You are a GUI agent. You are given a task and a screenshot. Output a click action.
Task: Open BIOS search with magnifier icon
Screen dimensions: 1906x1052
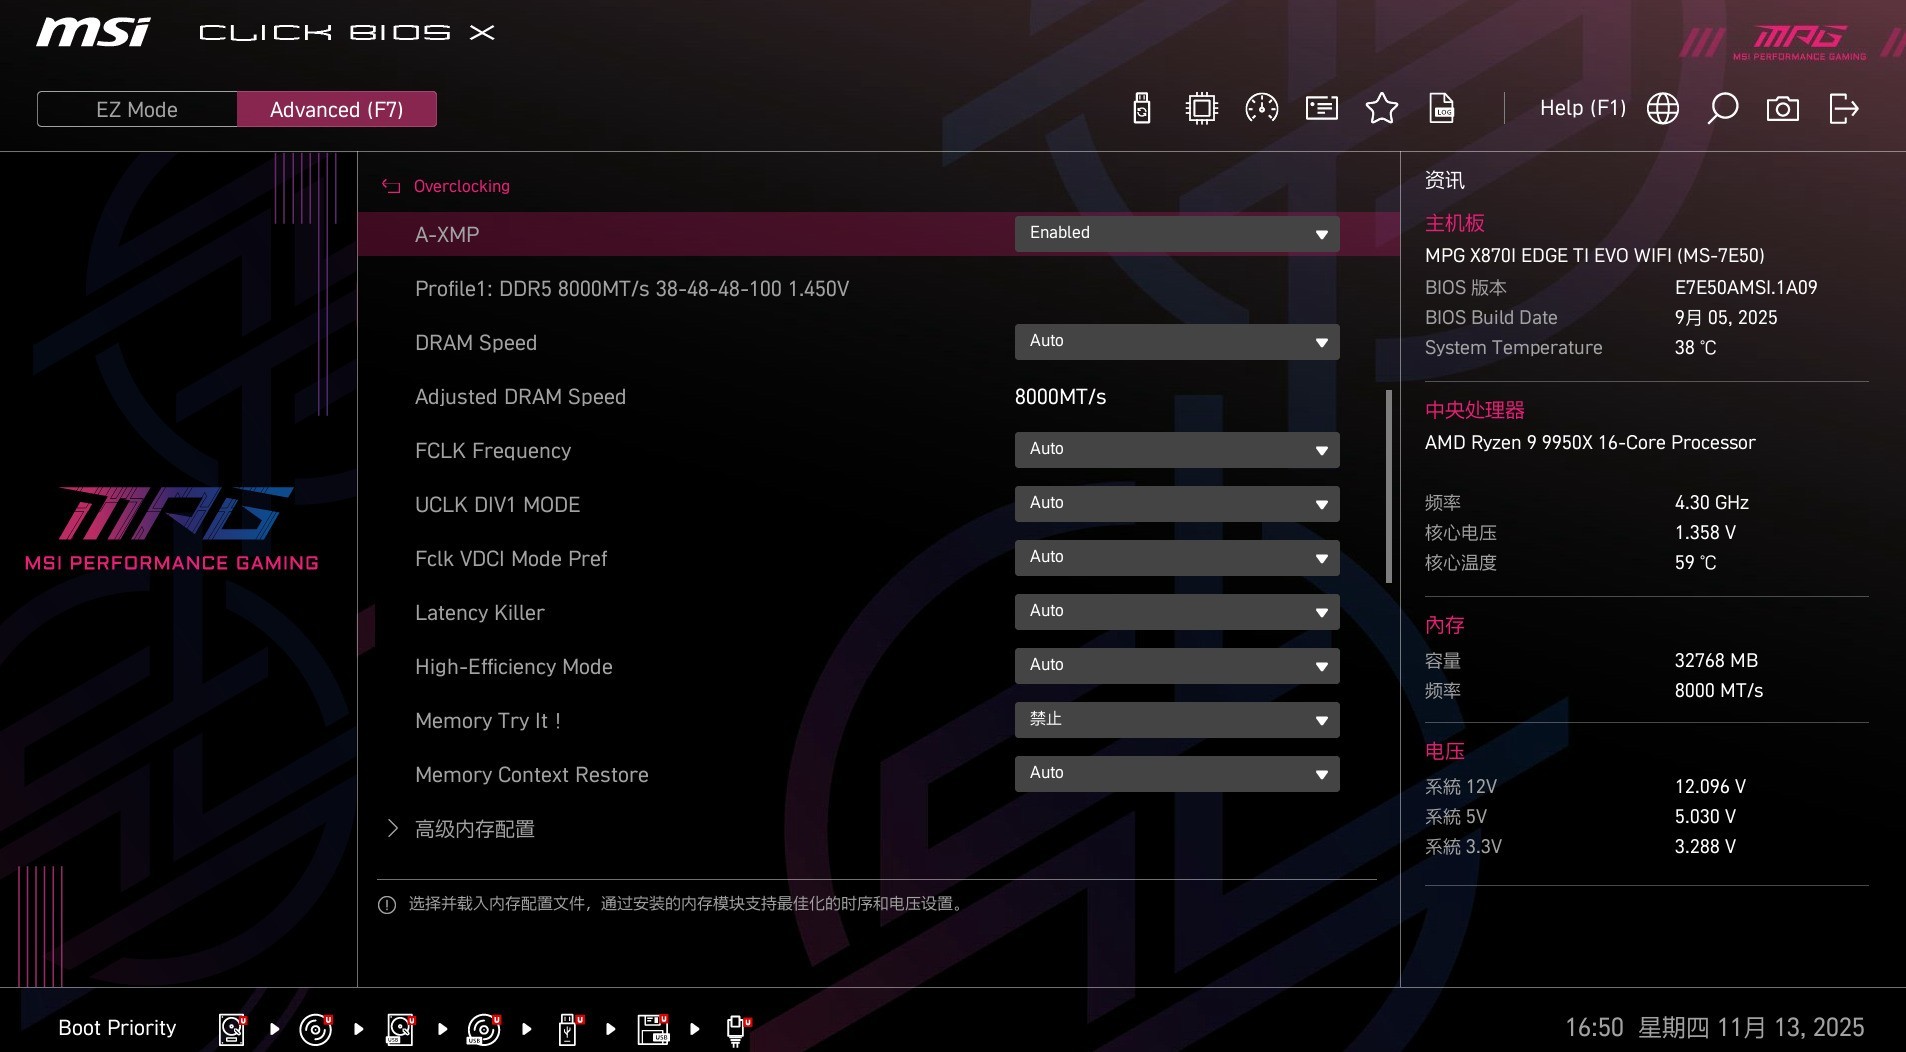pos(1722,108)
